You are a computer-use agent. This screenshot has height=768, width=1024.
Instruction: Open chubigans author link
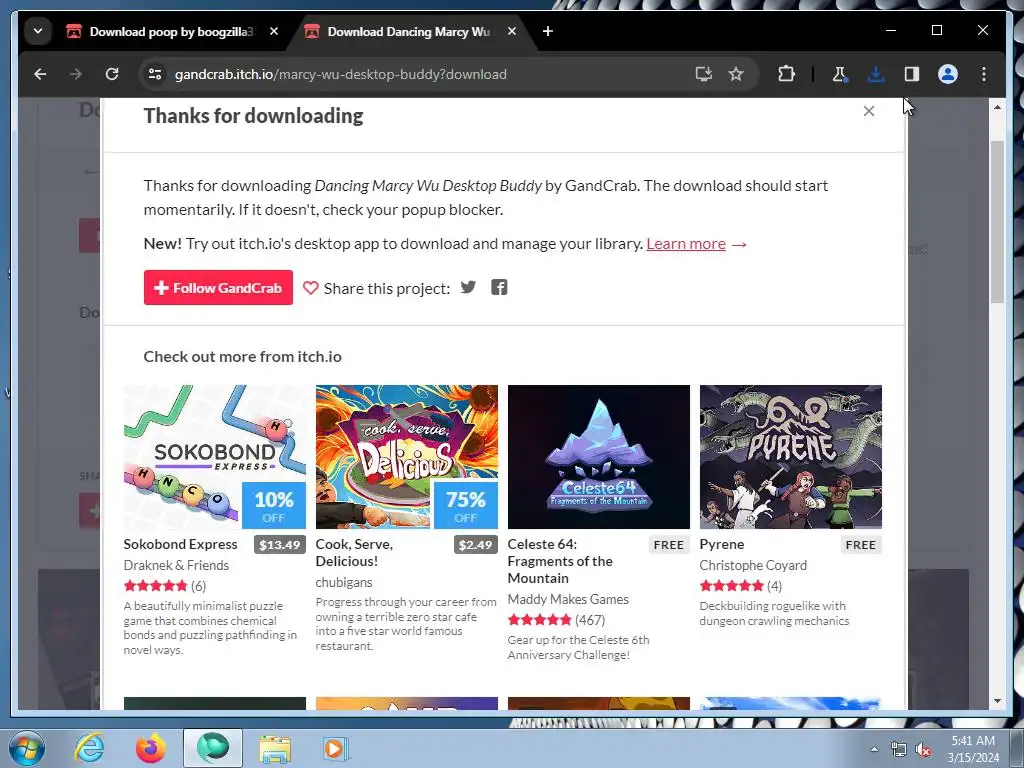point(344,582)
